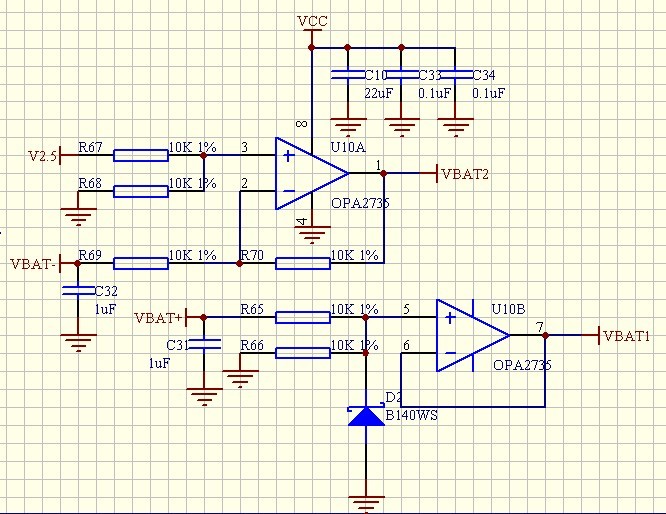Click the 10K 1% value of R70
Screen dimensions: 666x514
[x=355, y=255]
